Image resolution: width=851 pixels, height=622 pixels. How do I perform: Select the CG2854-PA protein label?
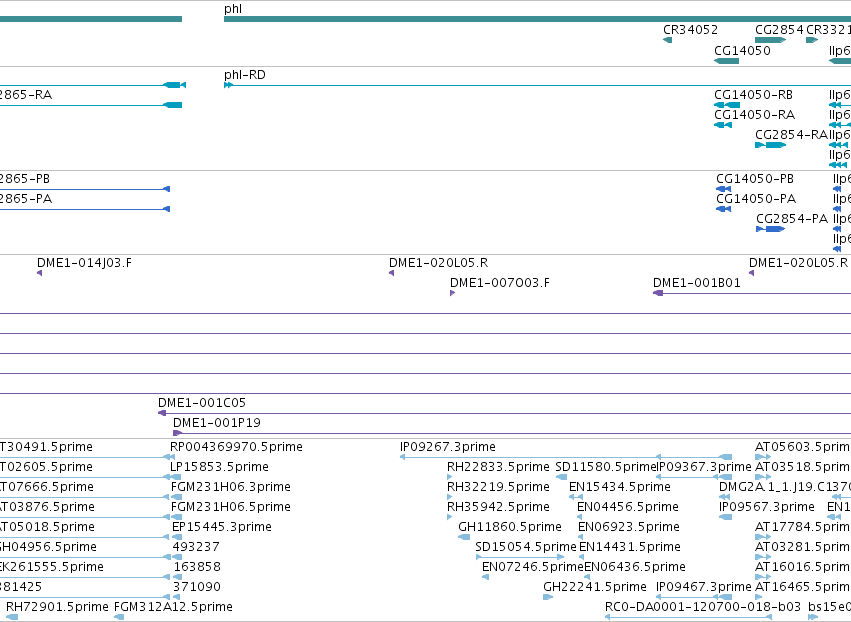792,219
